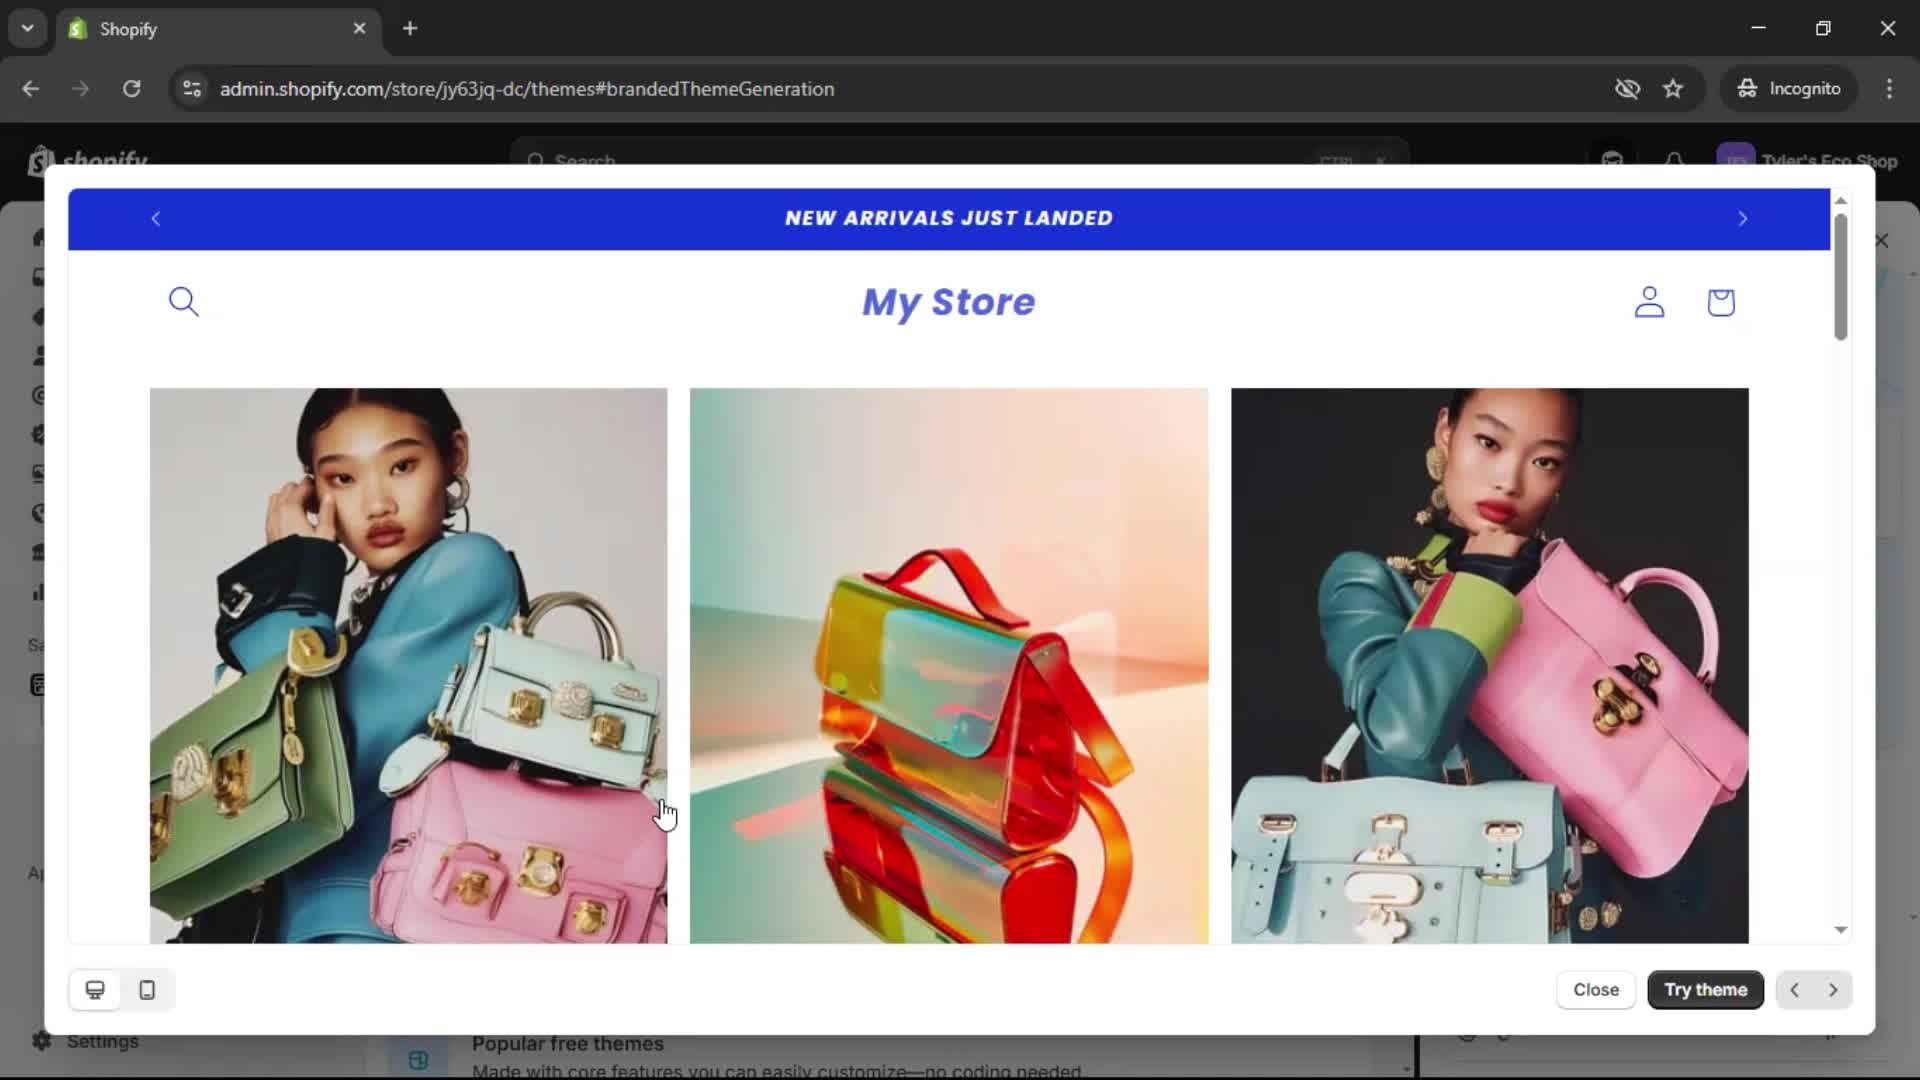Viewport: 1920px width, 1080px height.
Task: Advance the NEW ARRIVALS banner with right arrow
Action: coord(1742,218)
